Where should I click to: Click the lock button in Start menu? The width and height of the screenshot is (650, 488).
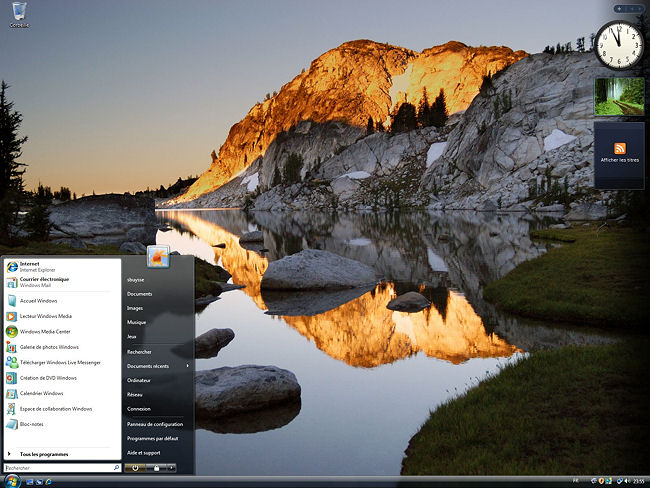(x=155, y=467)
